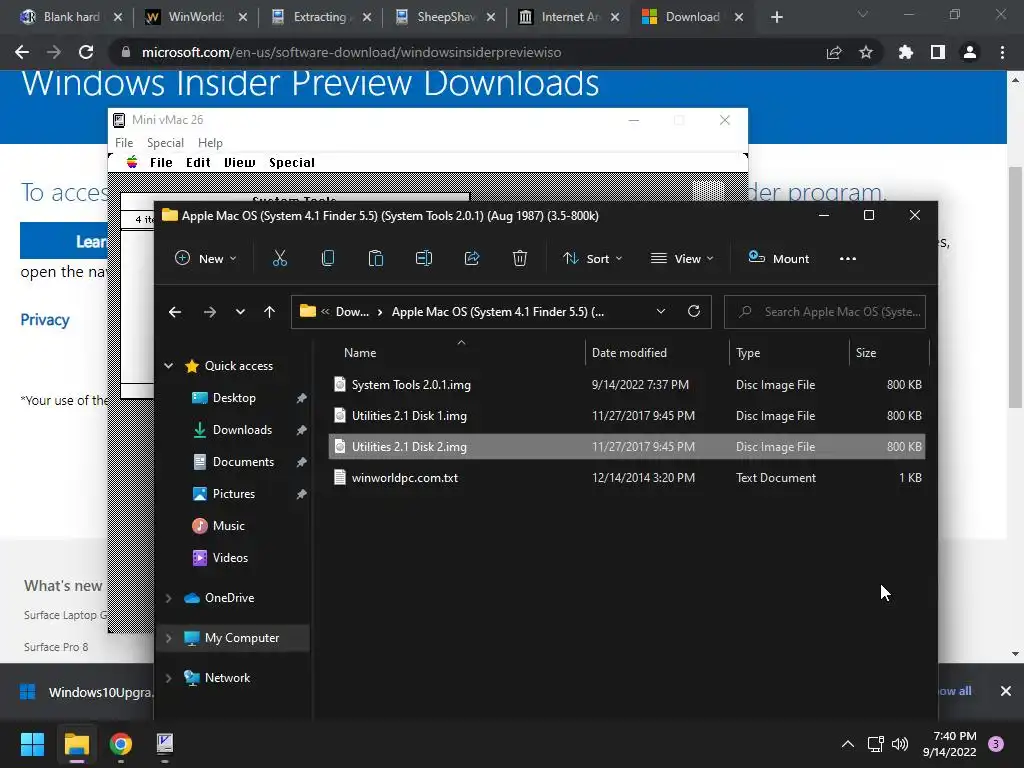Click the Cut scissors icon in File Explorer

[x=280, y=259]
